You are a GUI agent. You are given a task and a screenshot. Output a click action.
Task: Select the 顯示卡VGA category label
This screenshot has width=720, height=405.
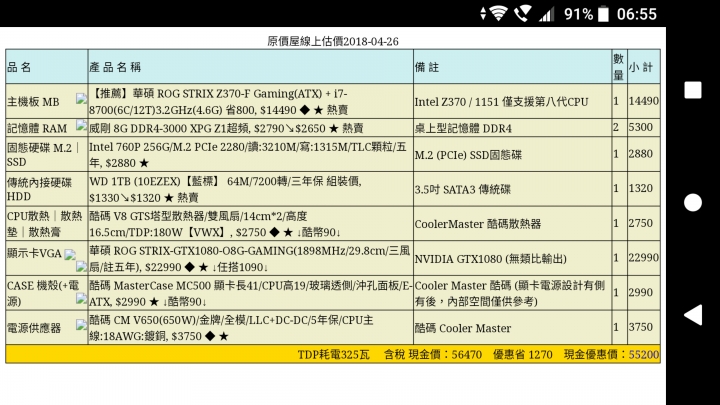pyautogui.click(x=34, y=253)
